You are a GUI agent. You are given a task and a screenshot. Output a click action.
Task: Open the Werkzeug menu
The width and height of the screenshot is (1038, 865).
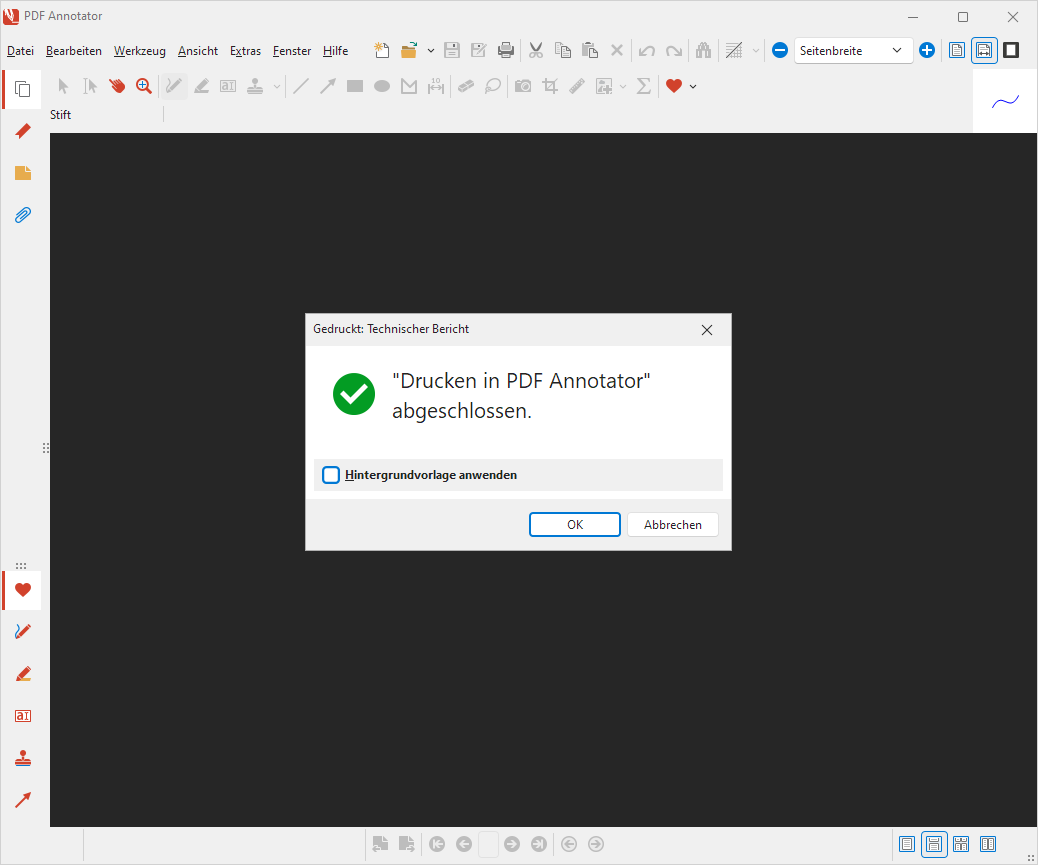click(x=139, y=50)
